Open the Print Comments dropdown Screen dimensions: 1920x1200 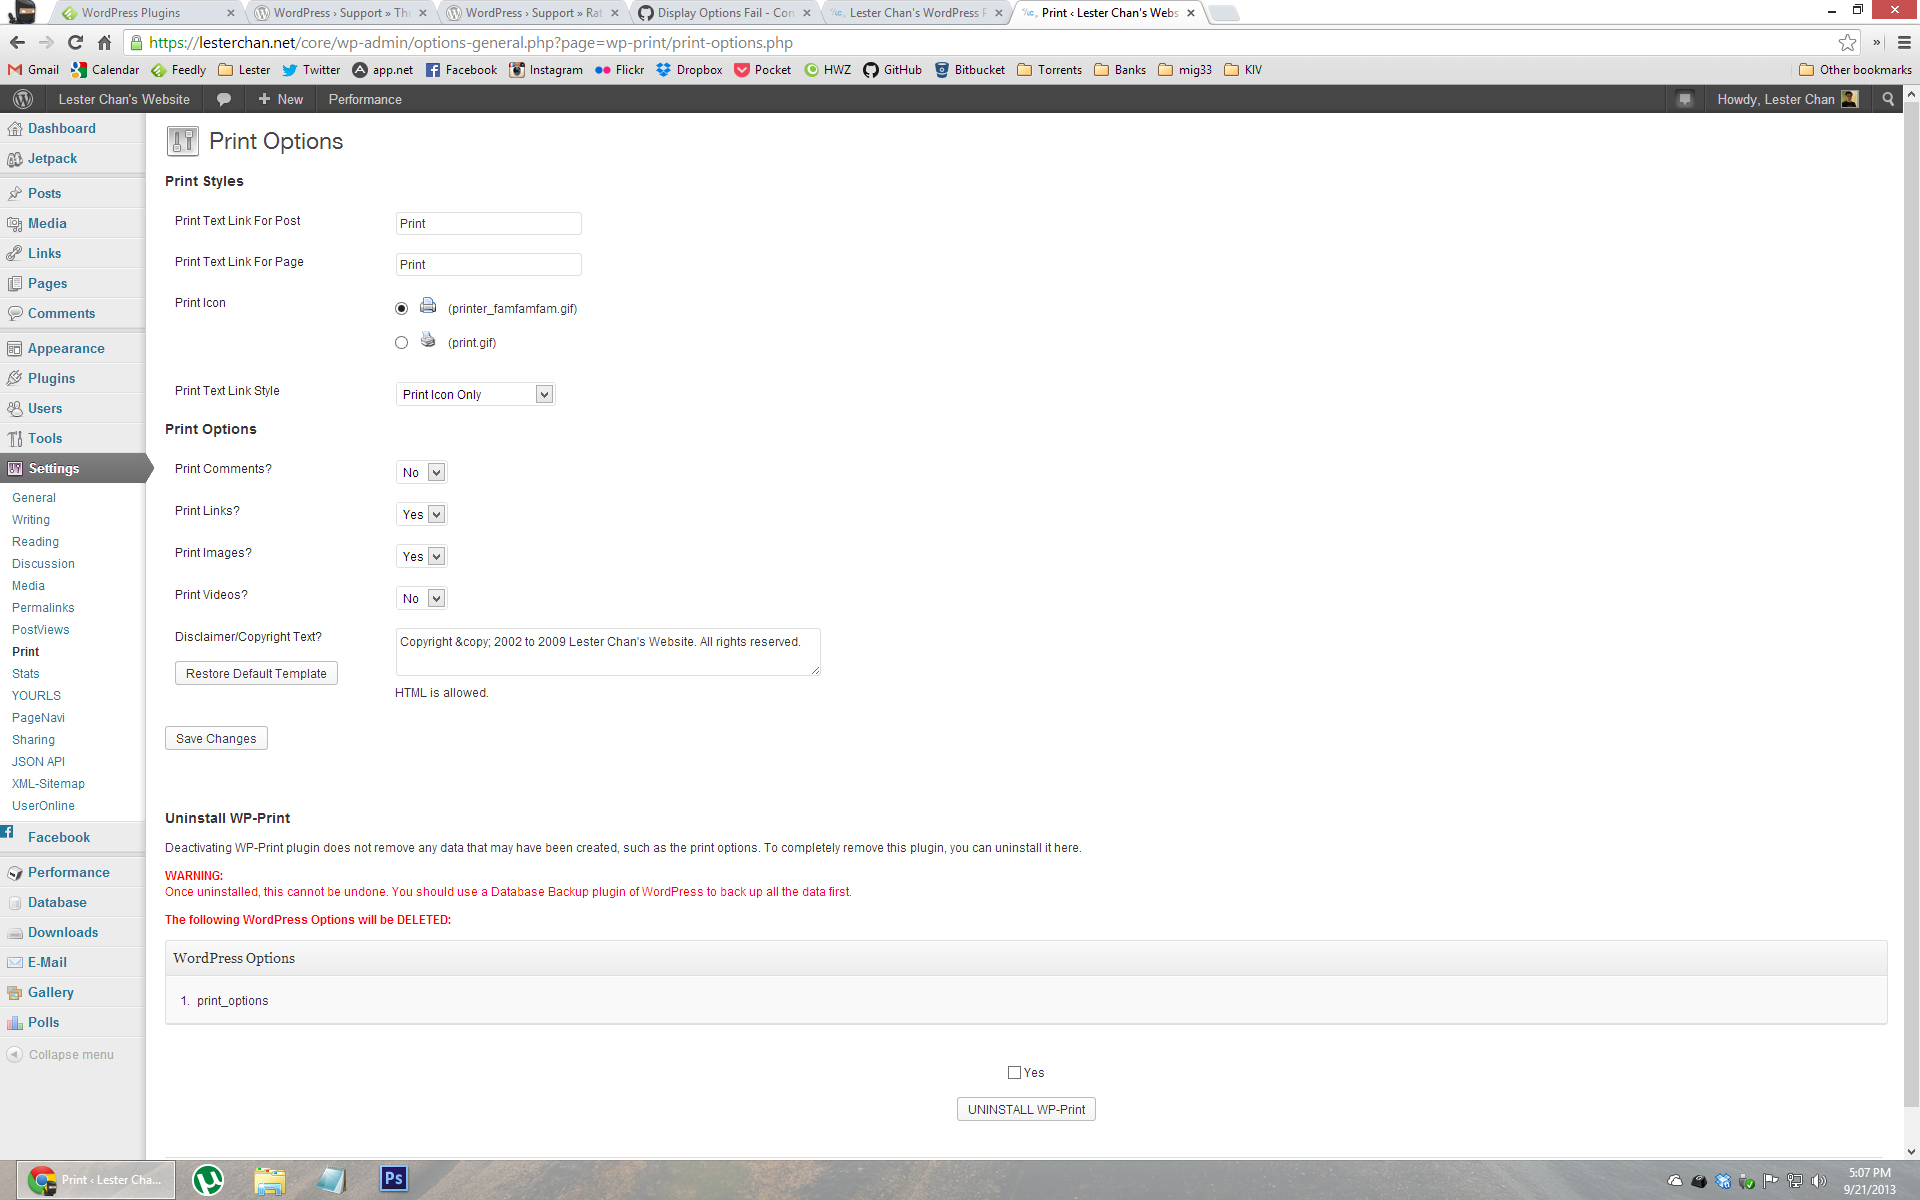coord(421,473)
